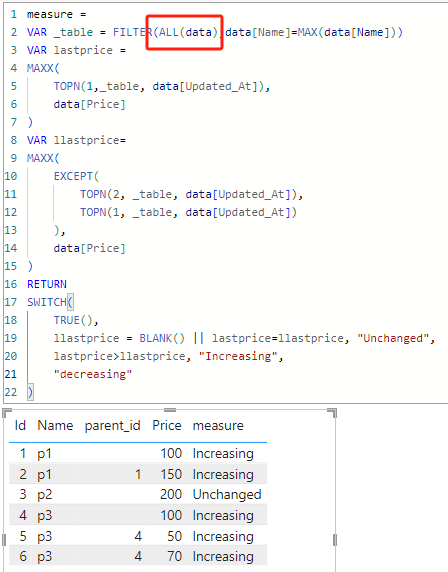Click the p2 name cell

[x=45, y=495]
